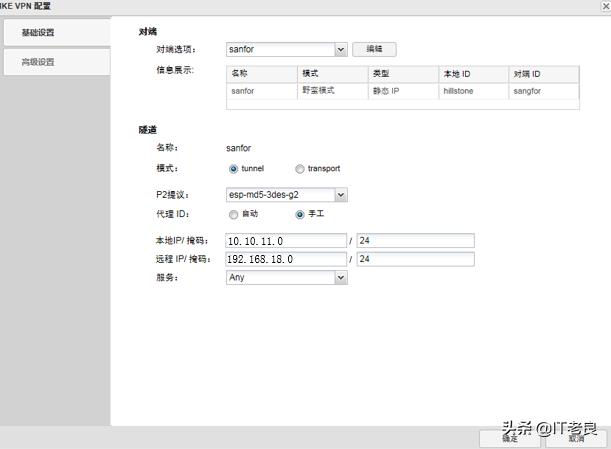This screenshot has width=611, height=449.
Task: Click the 模式 column header in table
Action: coord(333,74)
